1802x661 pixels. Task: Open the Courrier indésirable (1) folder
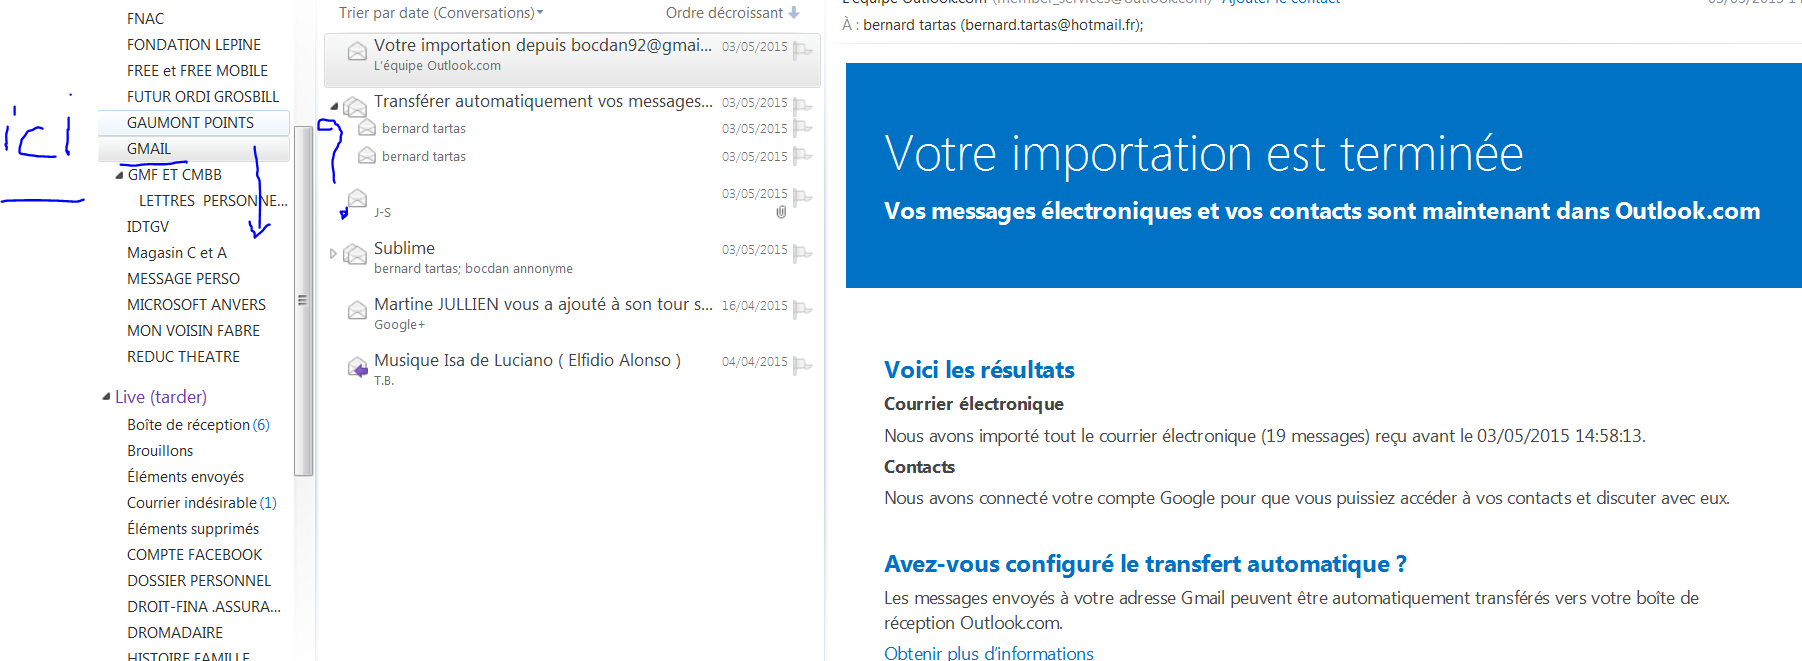(201, 503)
